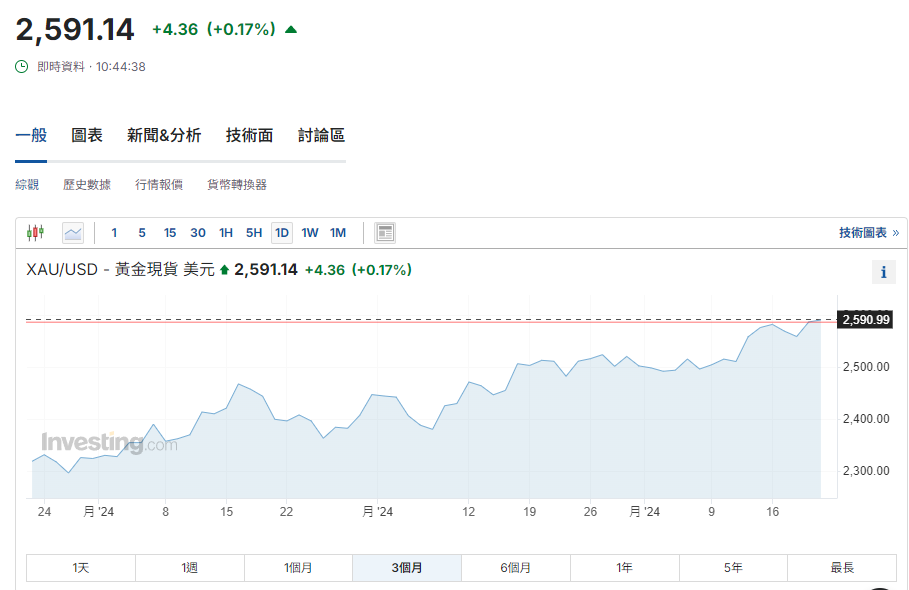Open the 貨幣轉換器 link

point(237,185)
